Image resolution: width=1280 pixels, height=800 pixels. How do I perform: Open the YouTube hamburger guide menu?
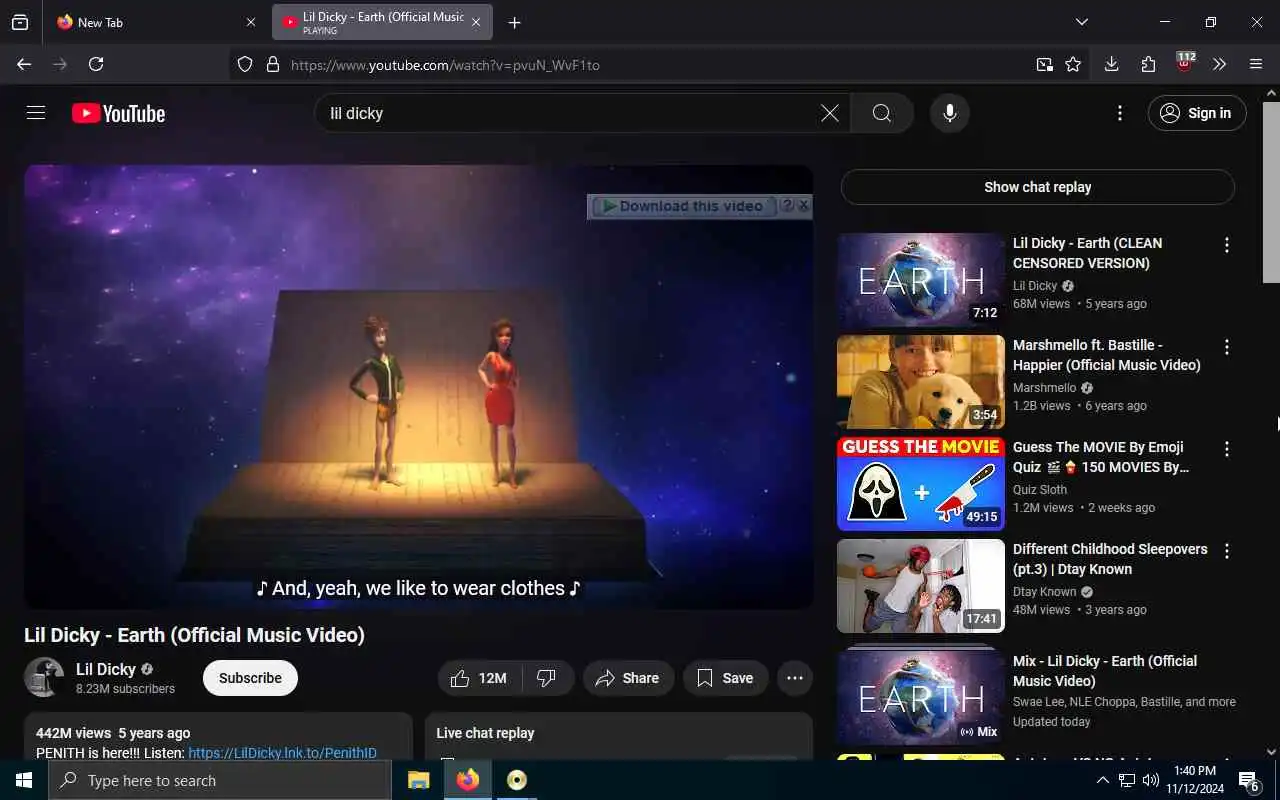click(36, 113)
